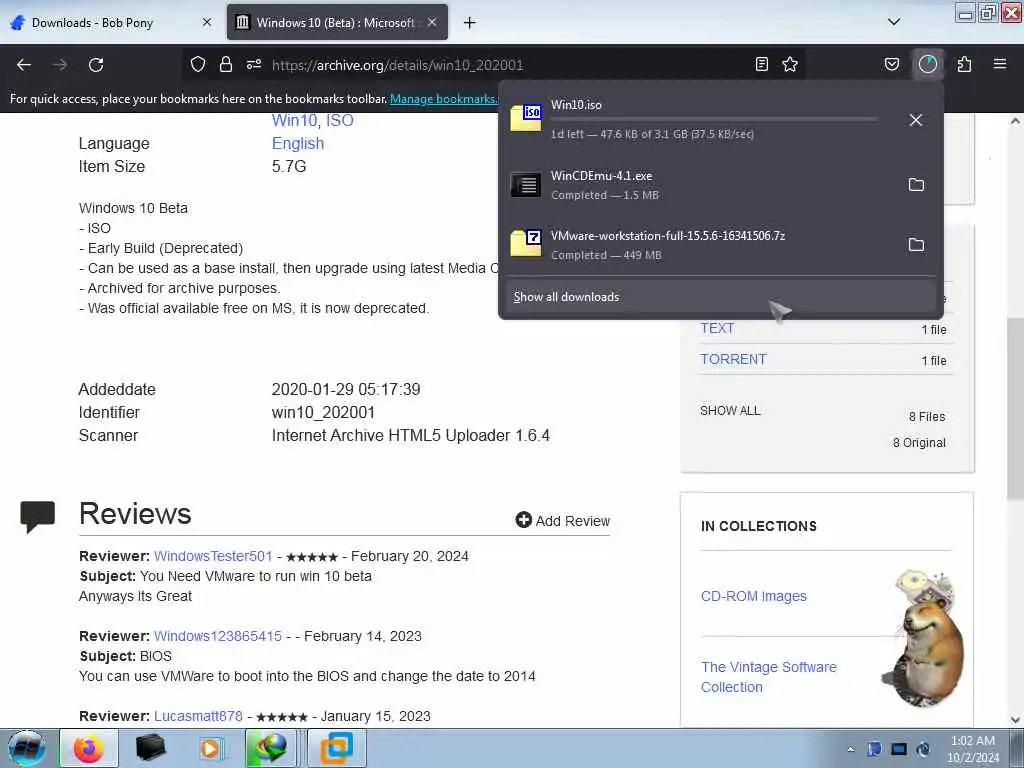Open reviewer WindowsTester501 profile
1024x768 pixels.
point(213,556)
